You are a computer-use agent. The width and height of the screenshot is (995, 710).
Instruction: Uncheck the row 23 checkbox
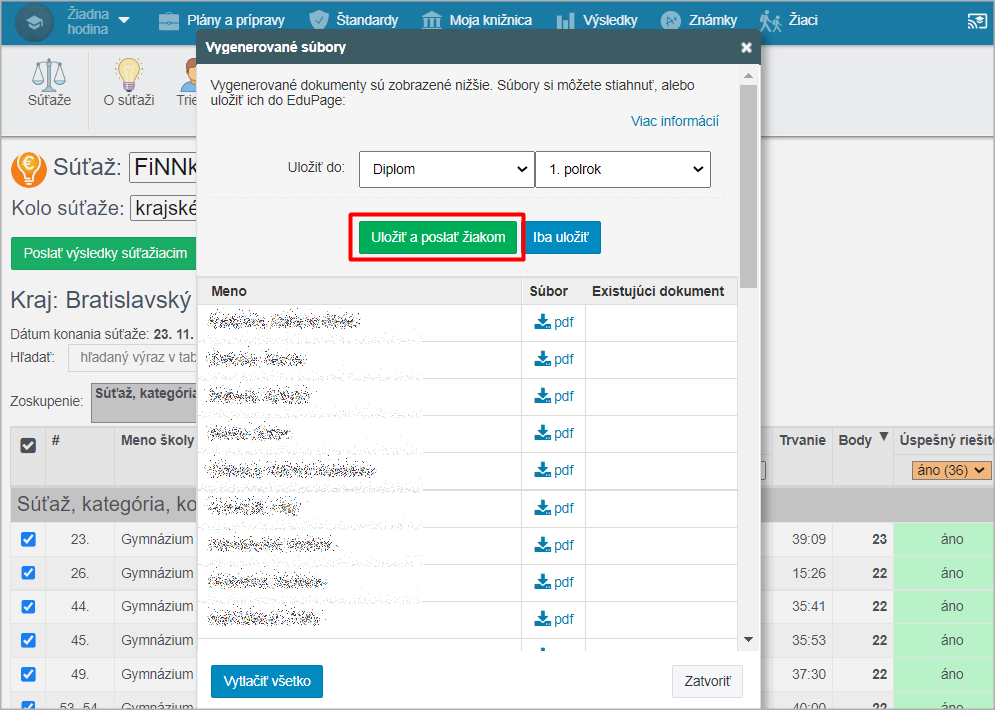click(x=28, y=539)
